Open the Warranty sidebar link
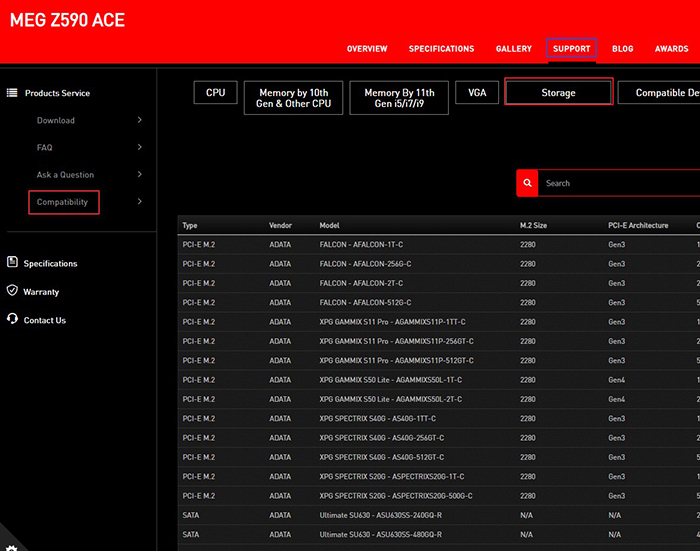Screen dimensions: 700x551 click(41, 292)
